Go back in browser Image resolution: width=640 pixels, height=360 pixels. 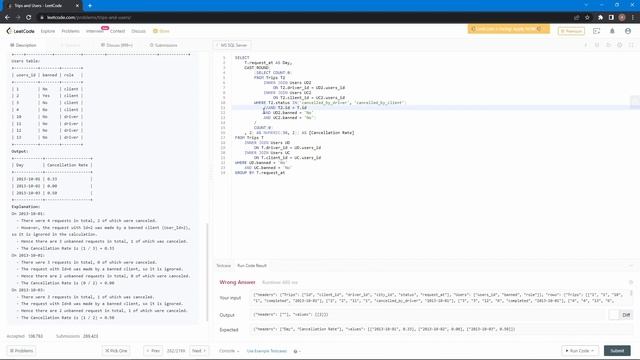7,18
